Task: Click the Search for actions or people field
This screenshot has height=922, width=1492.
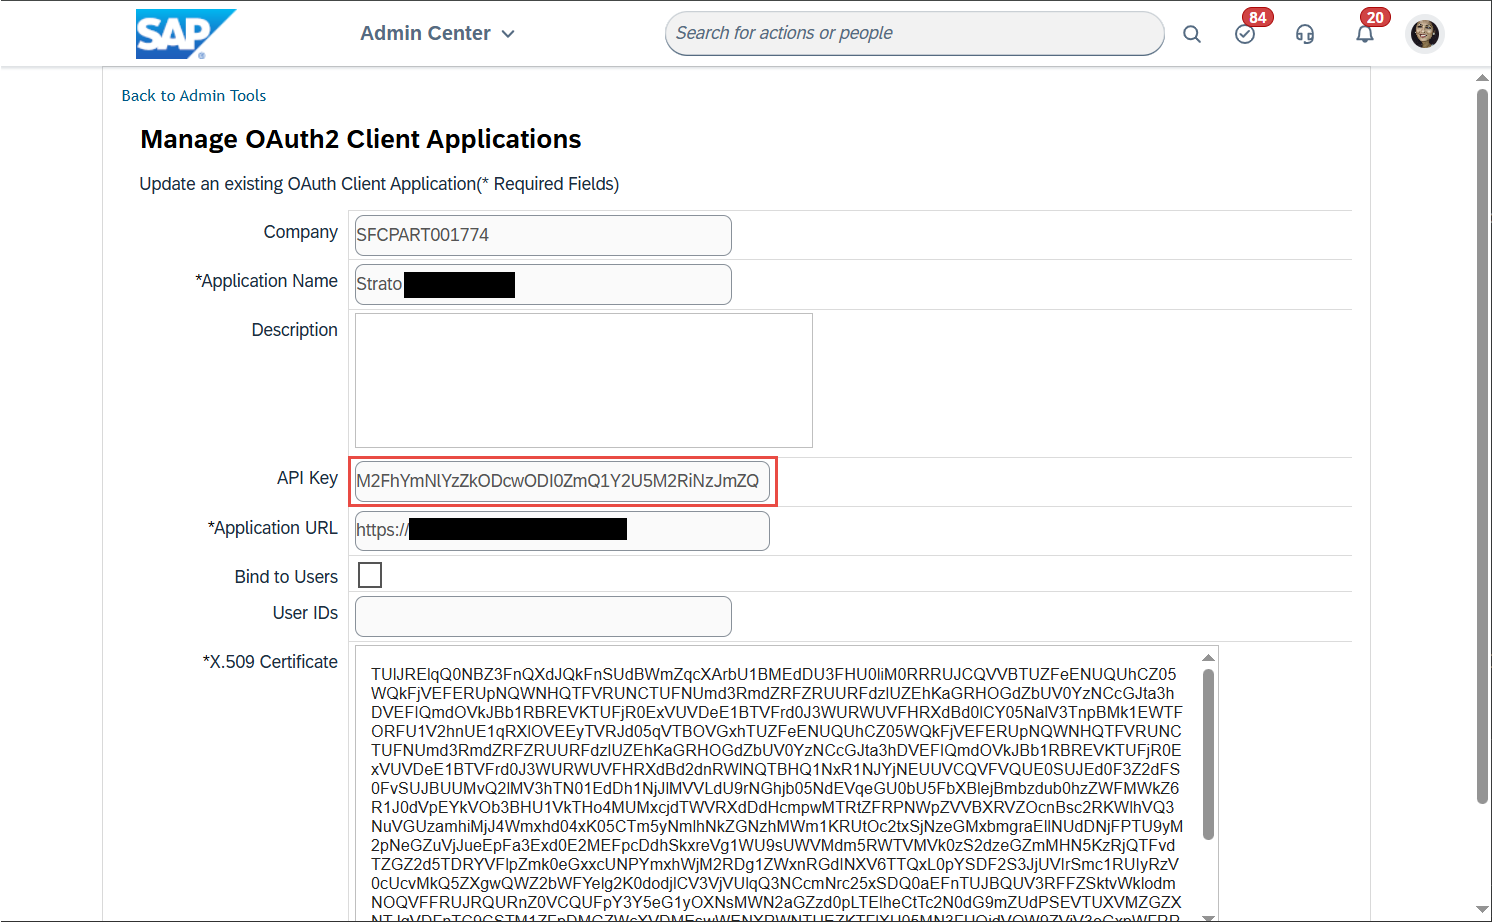Action: point(914,34)
